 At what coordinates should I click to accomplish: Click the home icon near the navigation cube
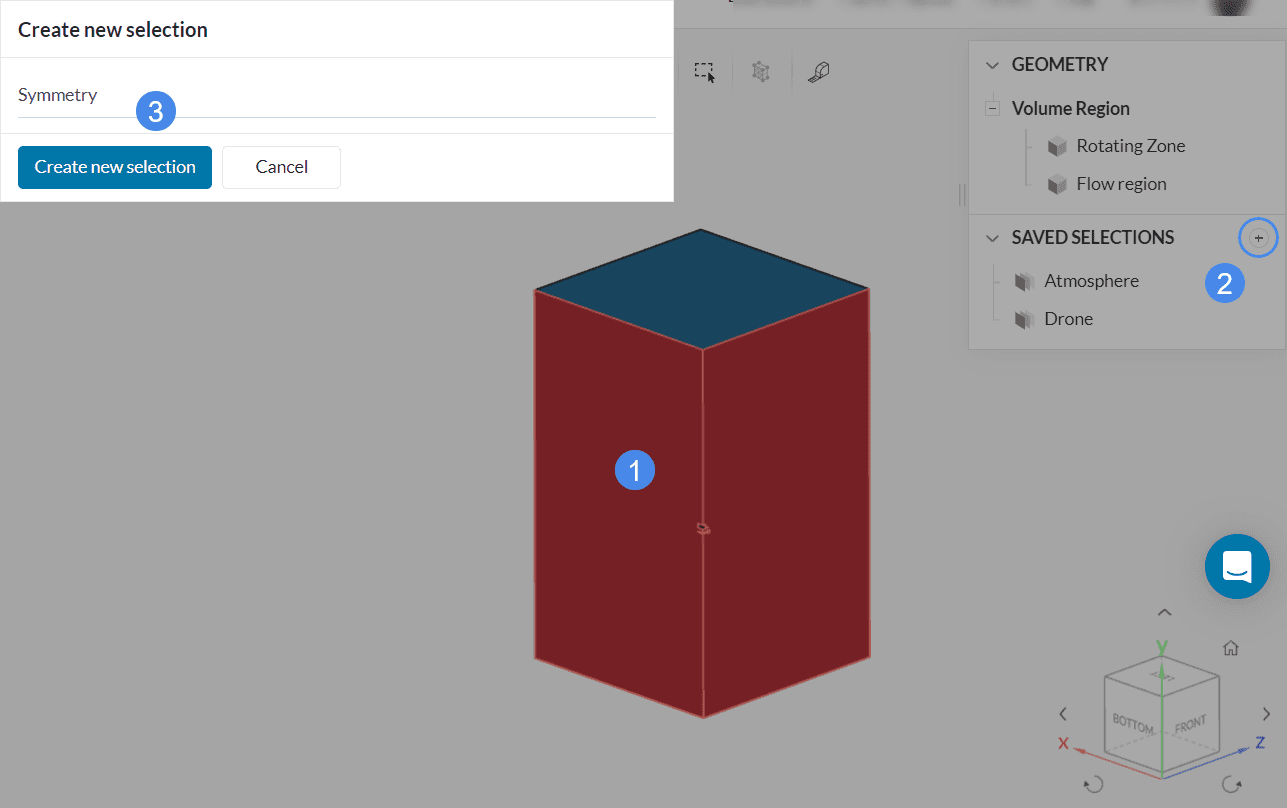pos(1231,647)
